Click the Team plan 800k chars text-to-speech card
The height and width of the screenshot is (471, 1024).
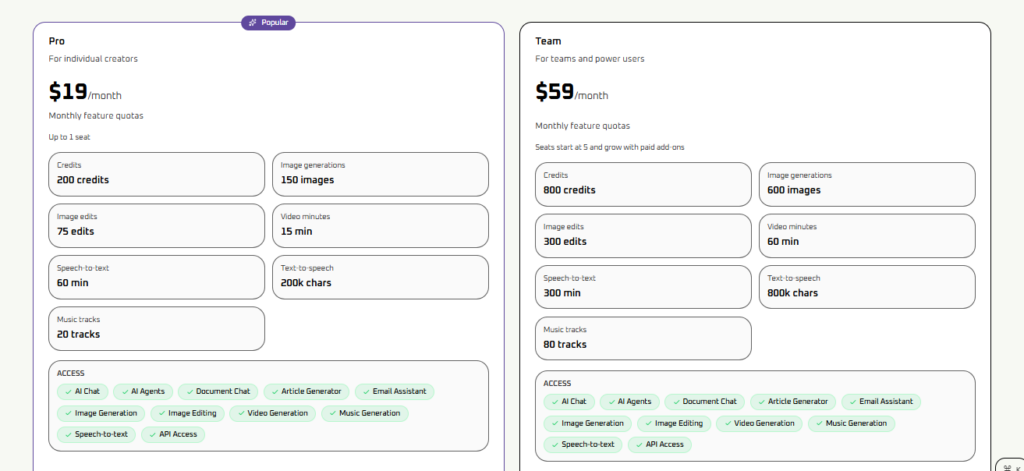[x=866, y=287]
